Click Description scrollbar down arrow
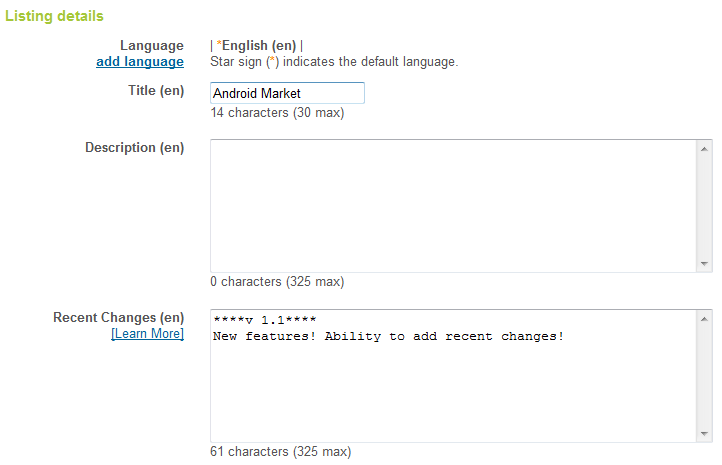Screen dimensions: 722x465 pos(704,263)
